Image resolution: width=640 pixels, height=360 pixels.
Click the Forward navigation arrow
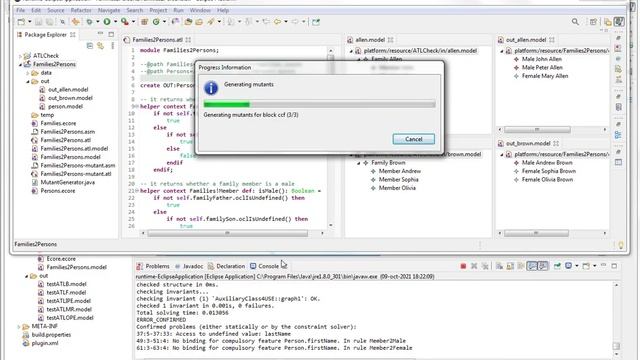295,22
